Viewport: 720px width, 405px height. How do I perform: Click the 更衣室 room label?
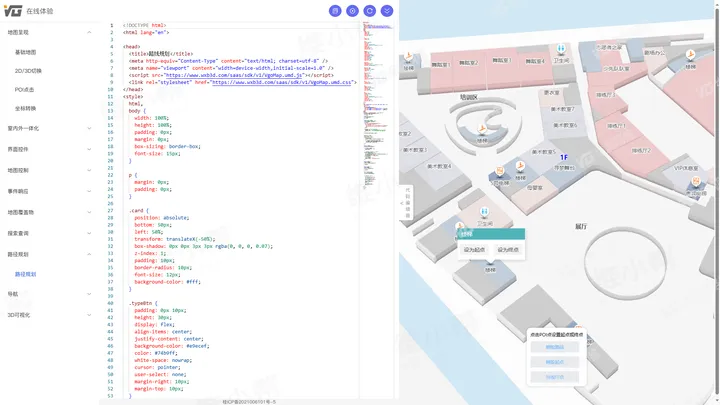[551, 93]
